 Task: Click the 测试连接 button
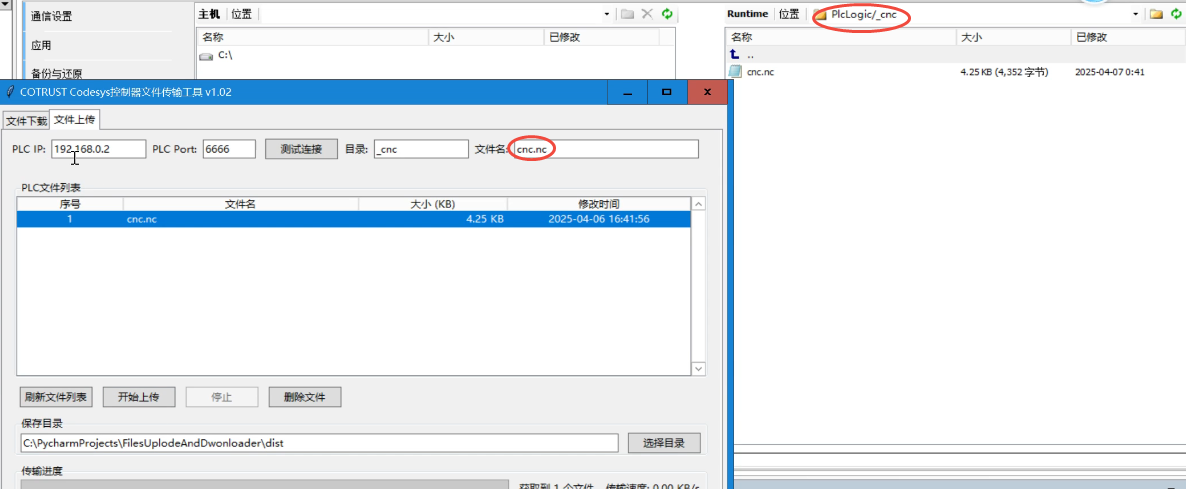pos(301,149)
